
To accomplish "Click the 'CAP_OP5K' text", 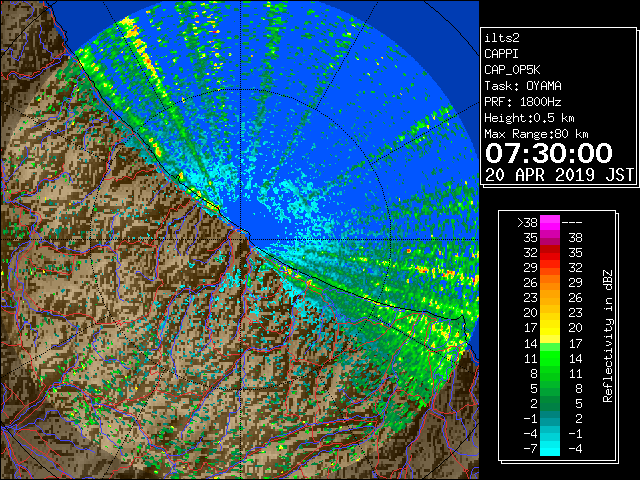I will [x=512, y=70].
